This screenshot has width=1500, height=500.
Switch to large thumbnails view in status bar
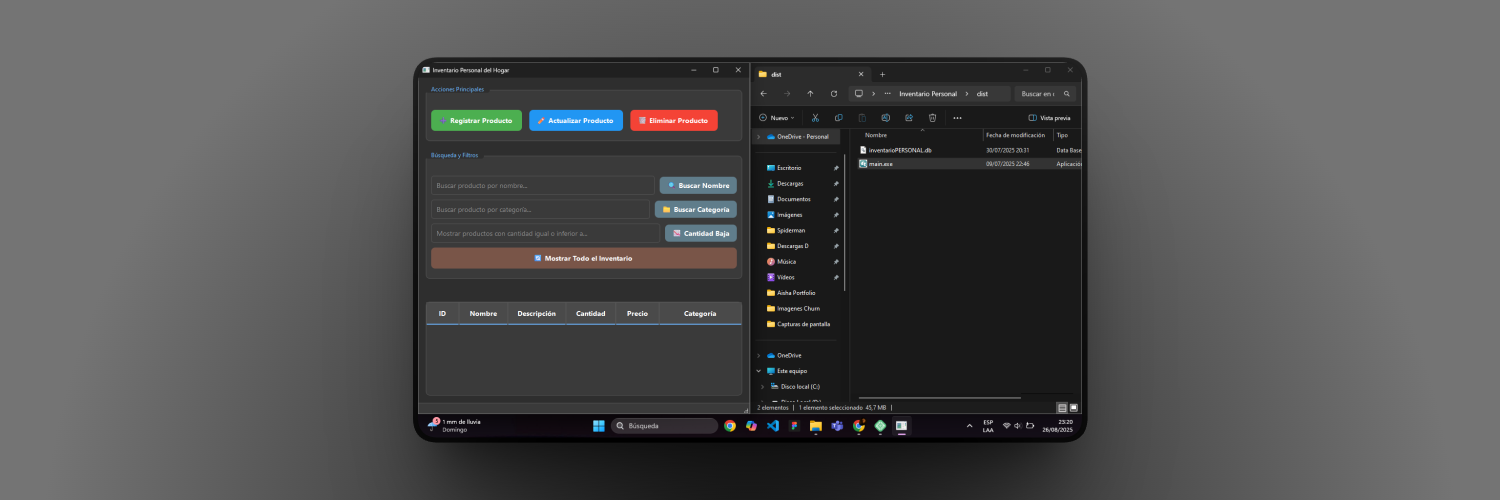(1074, 408)
